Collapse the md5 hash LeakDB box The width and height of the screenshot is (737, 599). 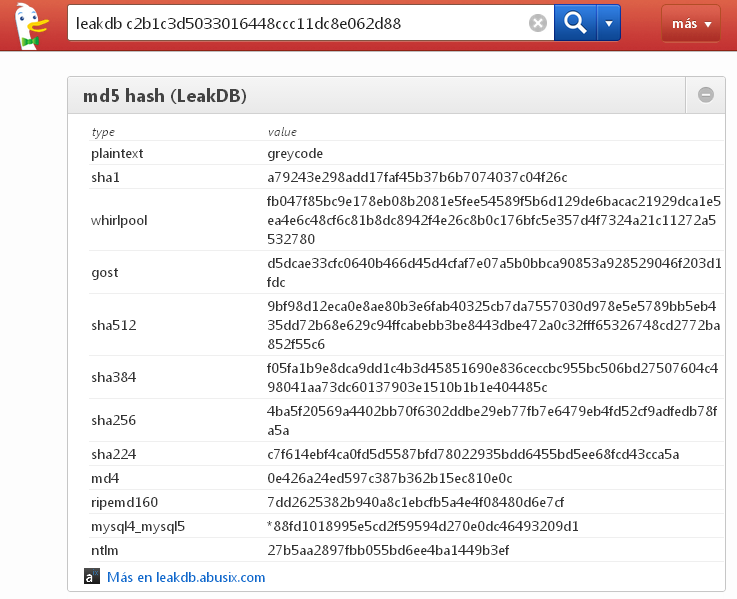pos(706,95)
